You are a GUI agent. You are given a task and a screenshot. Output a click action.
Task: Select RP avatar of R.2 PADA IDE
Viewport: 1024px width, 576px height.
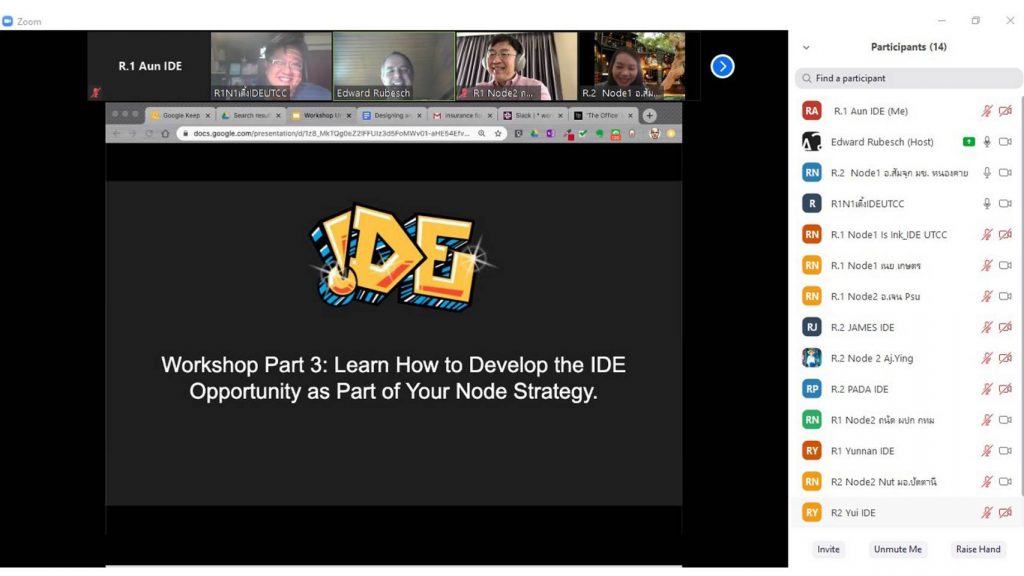click(x=812, y=389)
